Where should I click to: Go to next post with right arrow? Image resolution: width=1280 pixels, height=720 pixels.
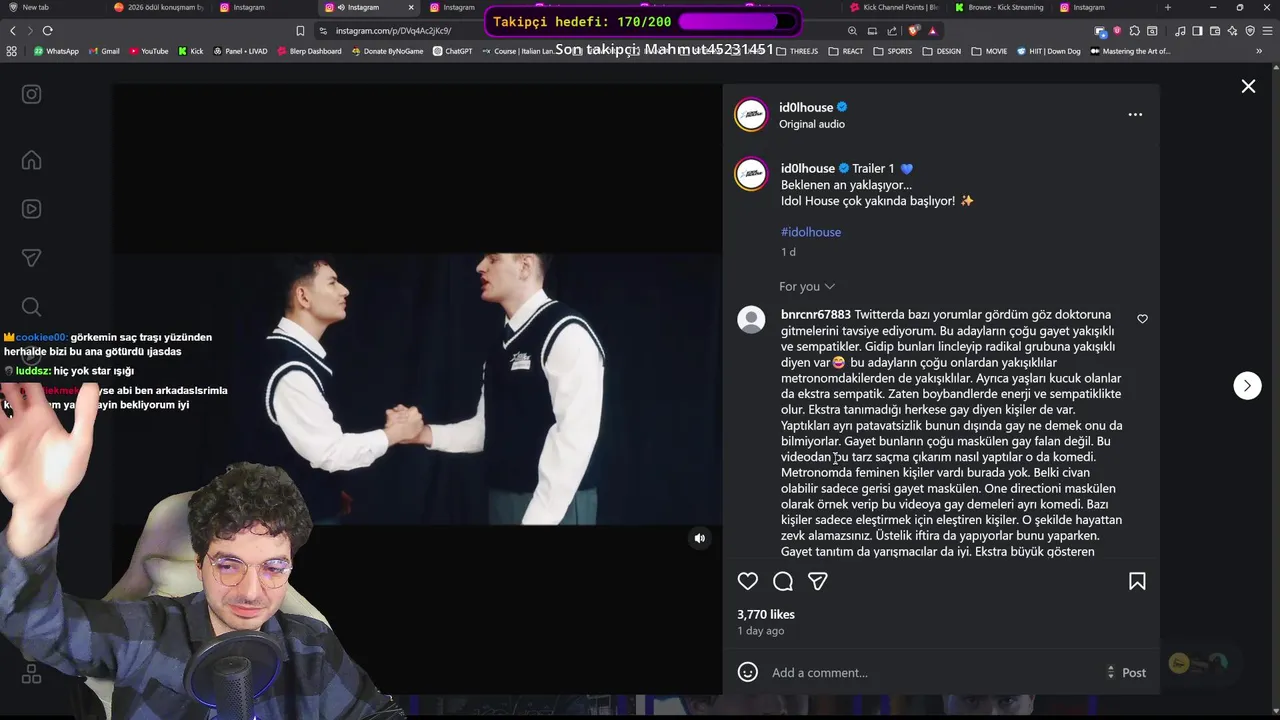tap(1247, 385)
